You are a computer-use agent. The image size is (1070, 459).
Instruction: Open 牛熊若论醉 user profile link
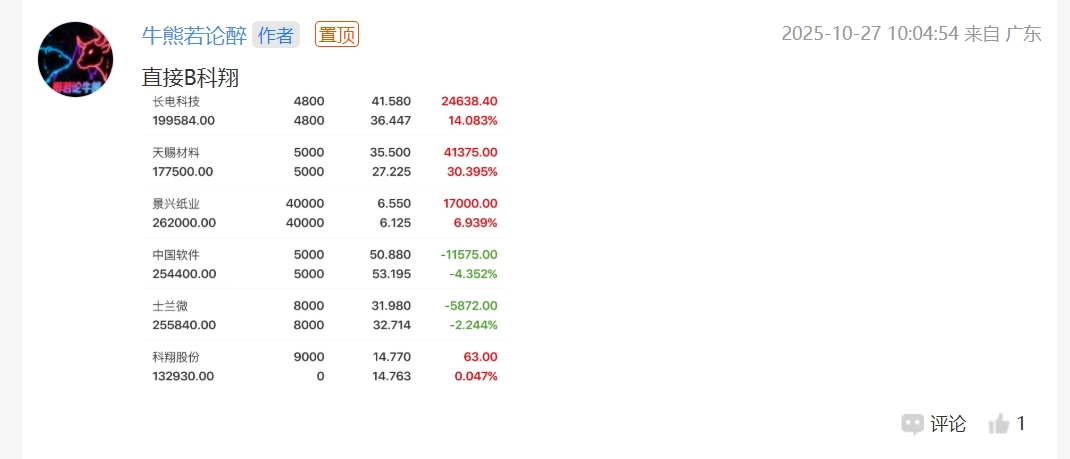194,34
